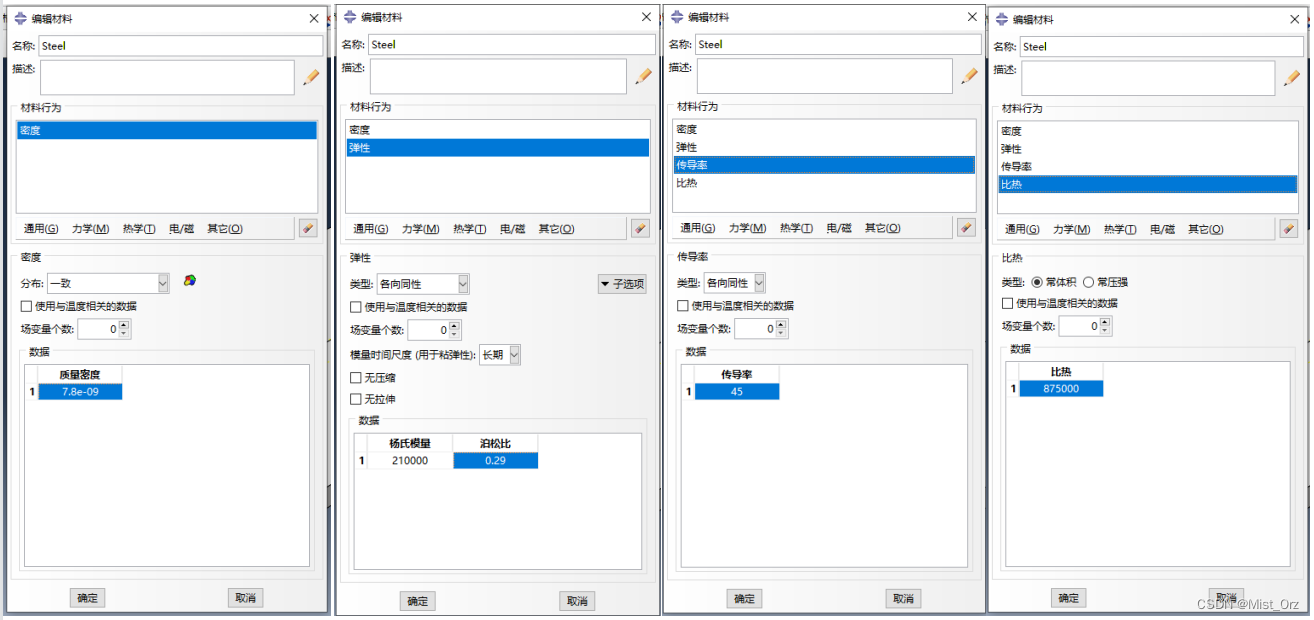Click the pencil edit icon in the 比热 dialog
The height and width of the screenshot is (620, 1314).
(1290, 78)
